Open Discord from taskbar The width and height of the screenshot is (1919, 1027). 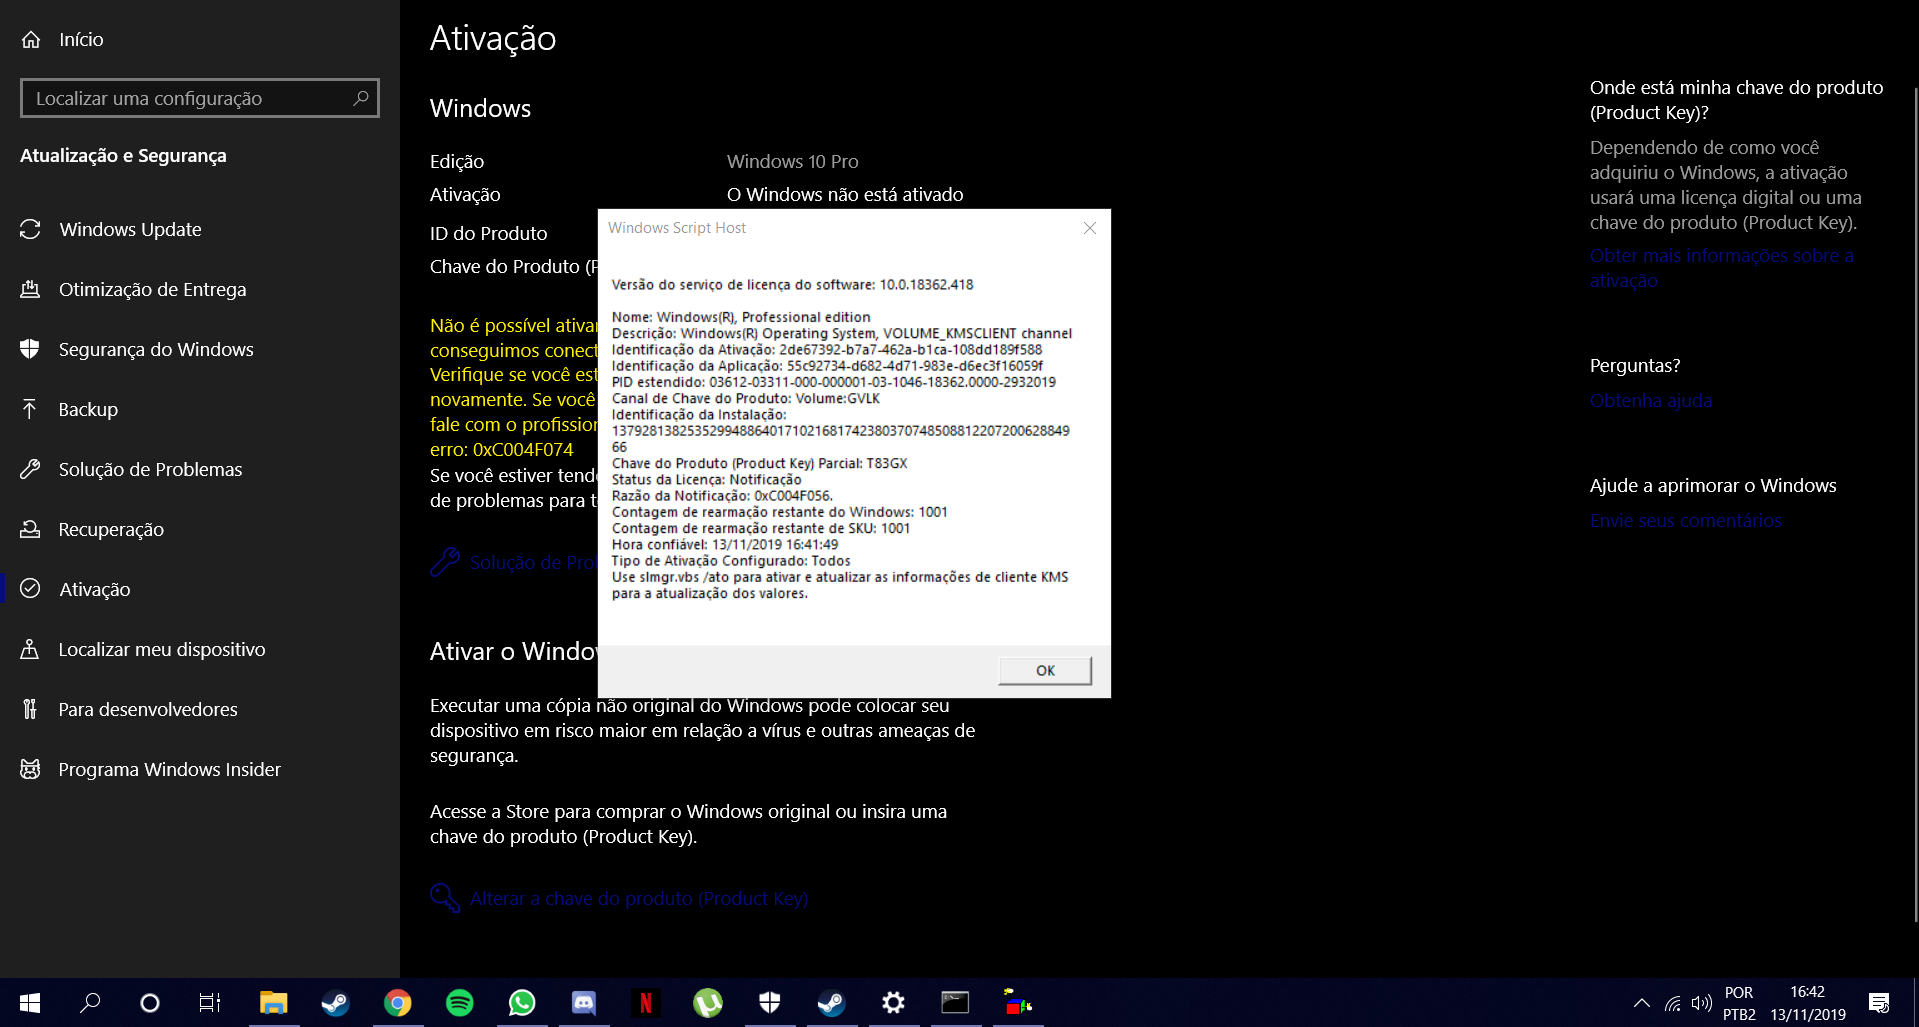(x=584, y=1003)
